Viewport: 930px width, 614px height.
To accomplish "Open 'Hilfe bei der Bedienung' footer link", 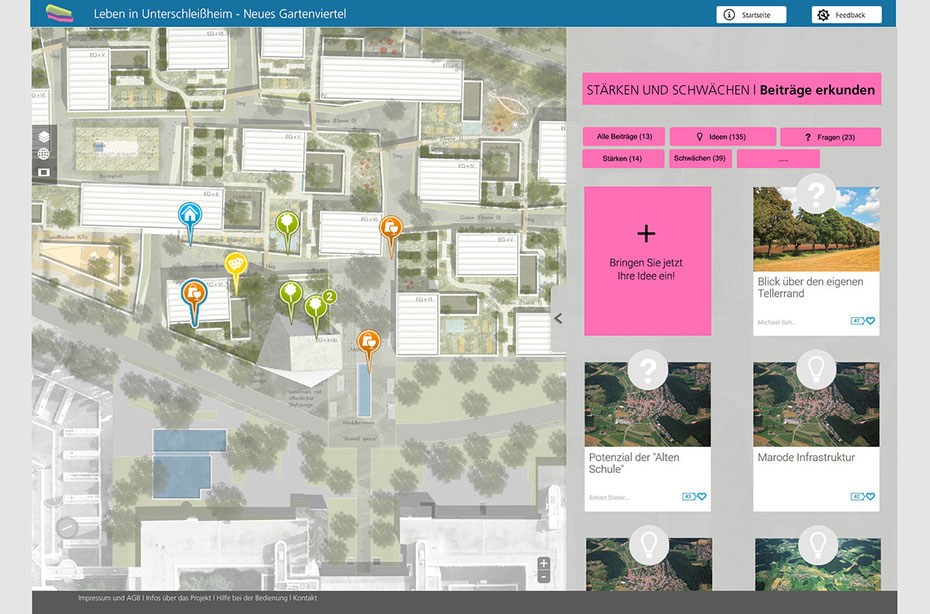I will coord(252,598).
